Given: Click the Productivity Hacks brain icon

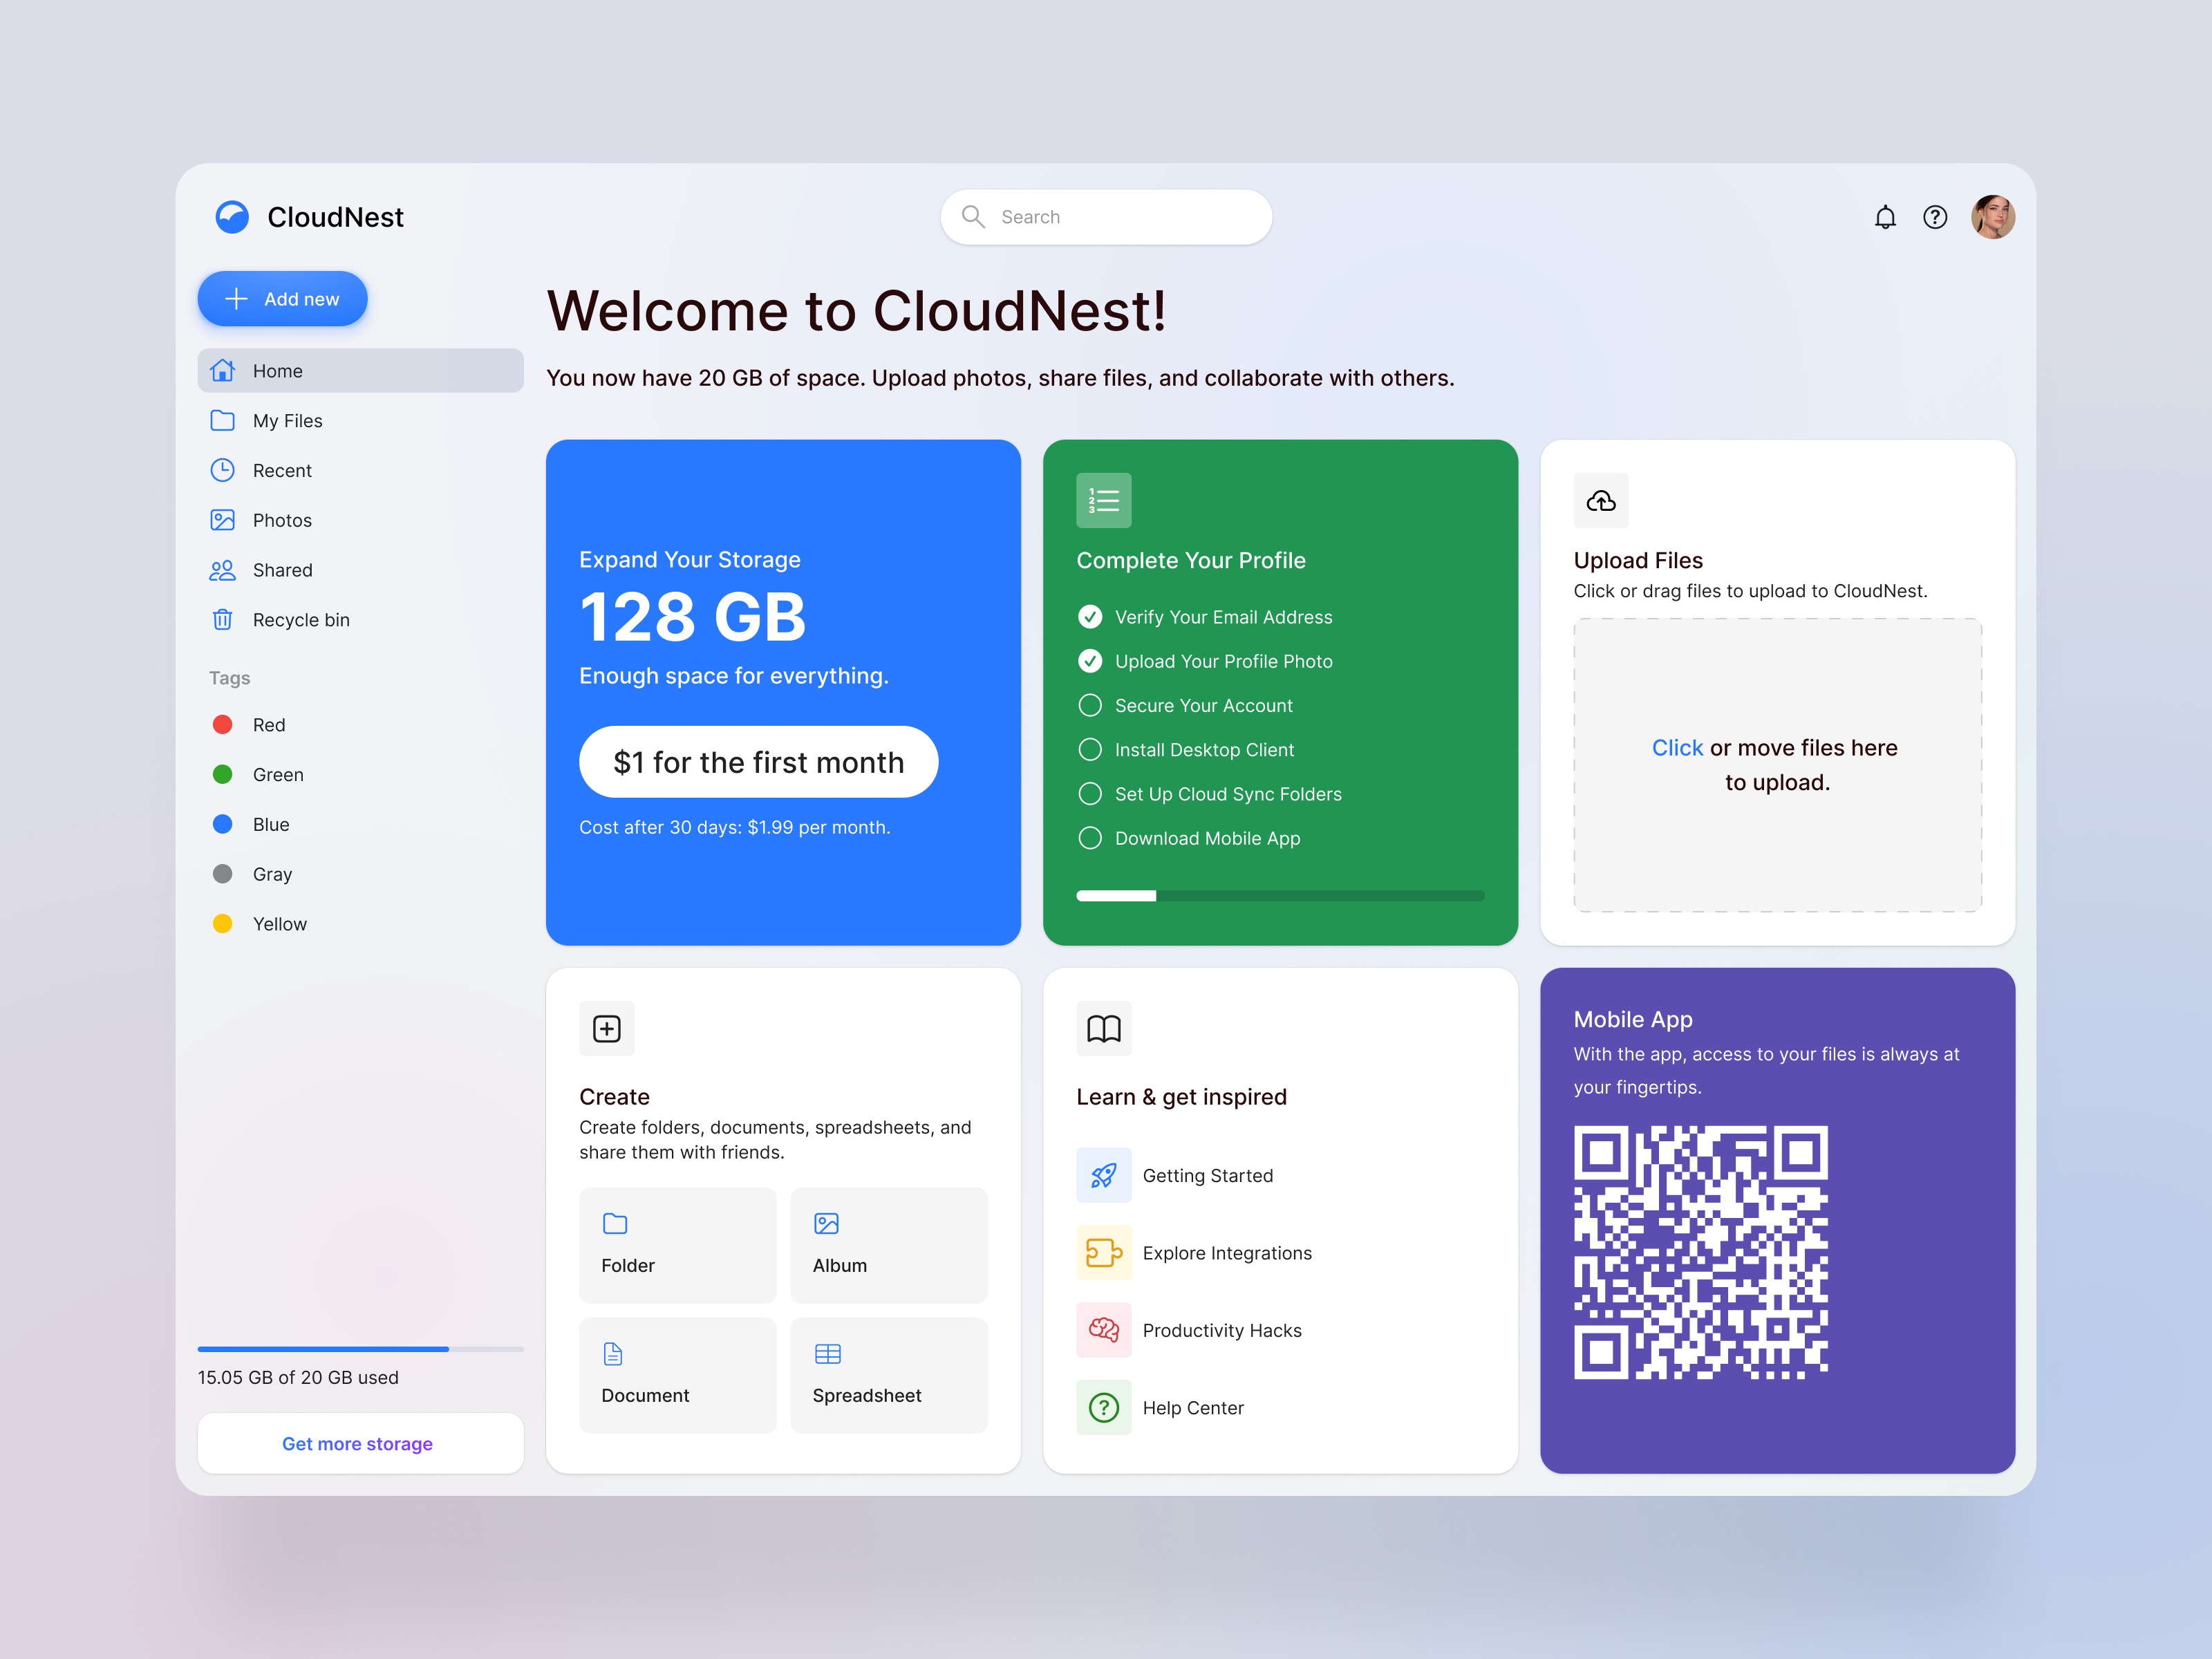Looking at the screenshot, I should [1103, 1330].
